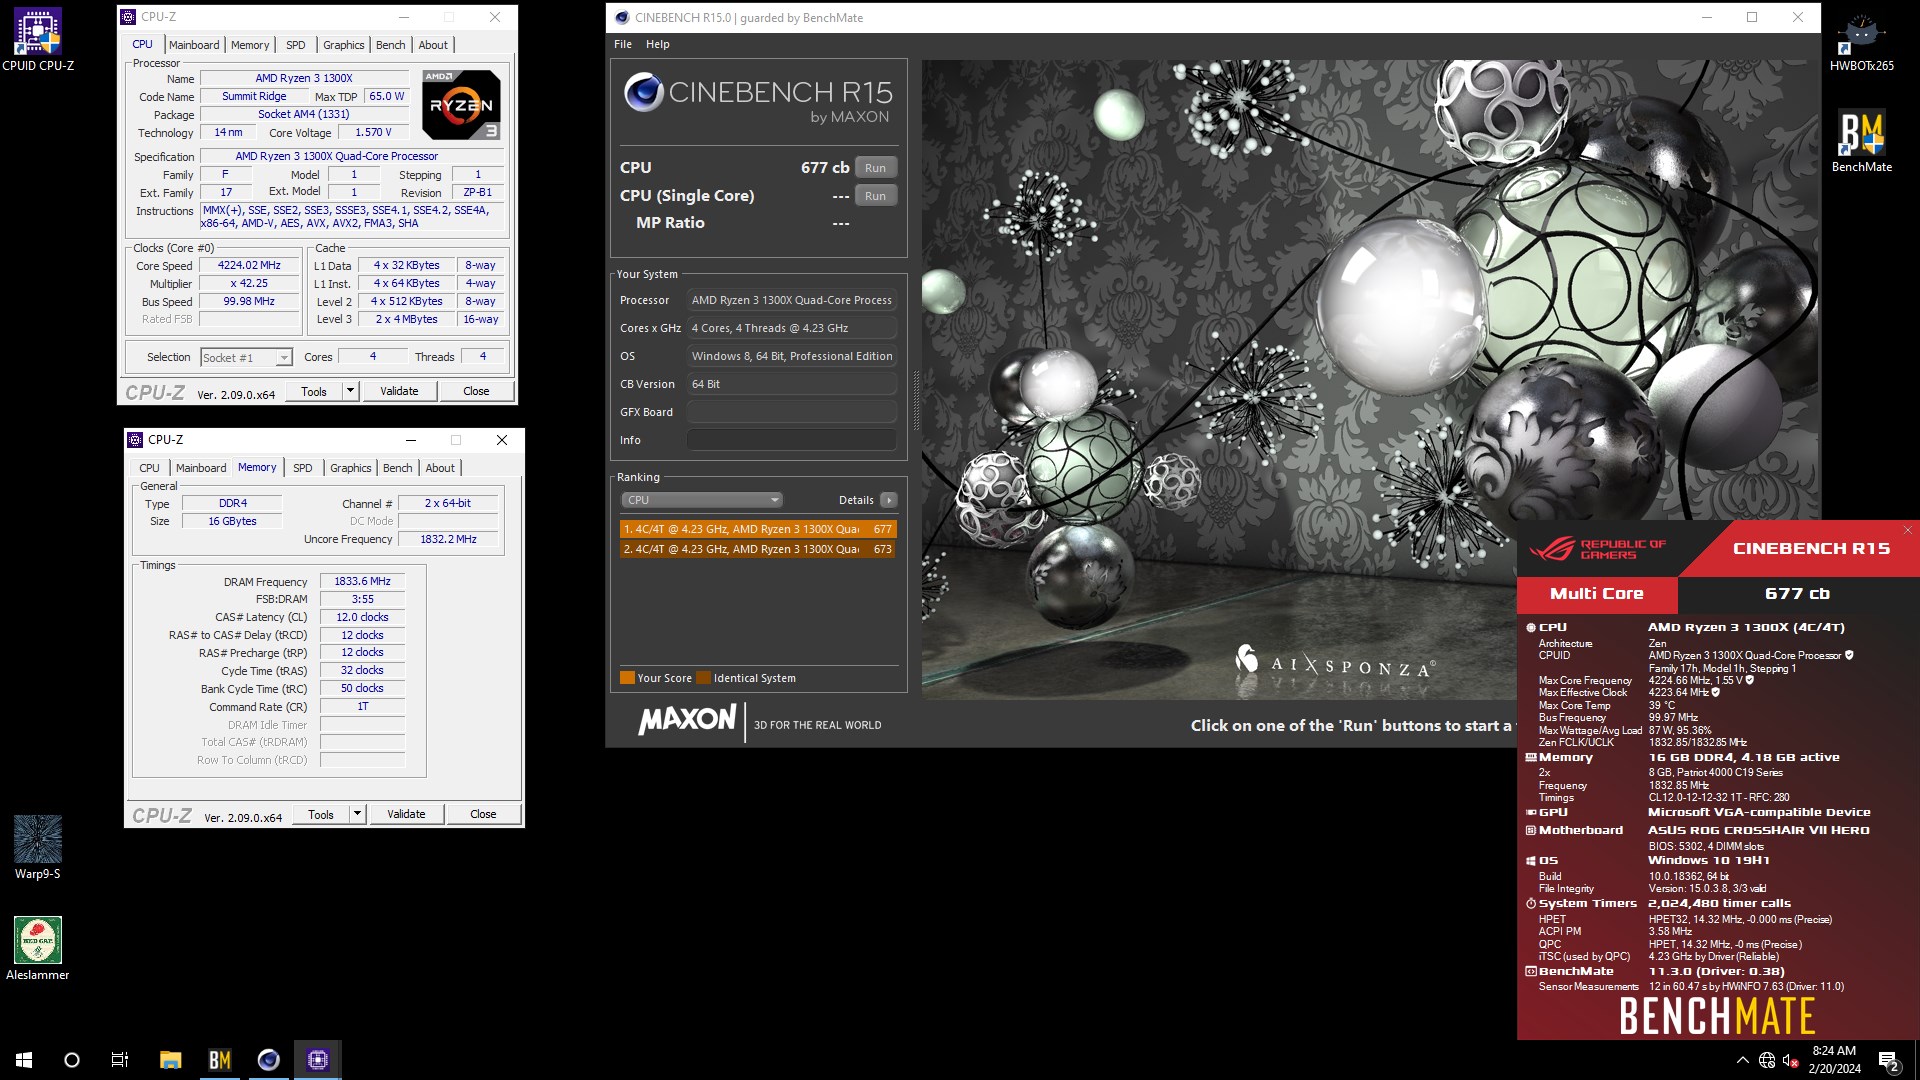Open Graphics tab in Memory CPU-Z window
Screen dimensions: 1920x1080
(351, 468)
